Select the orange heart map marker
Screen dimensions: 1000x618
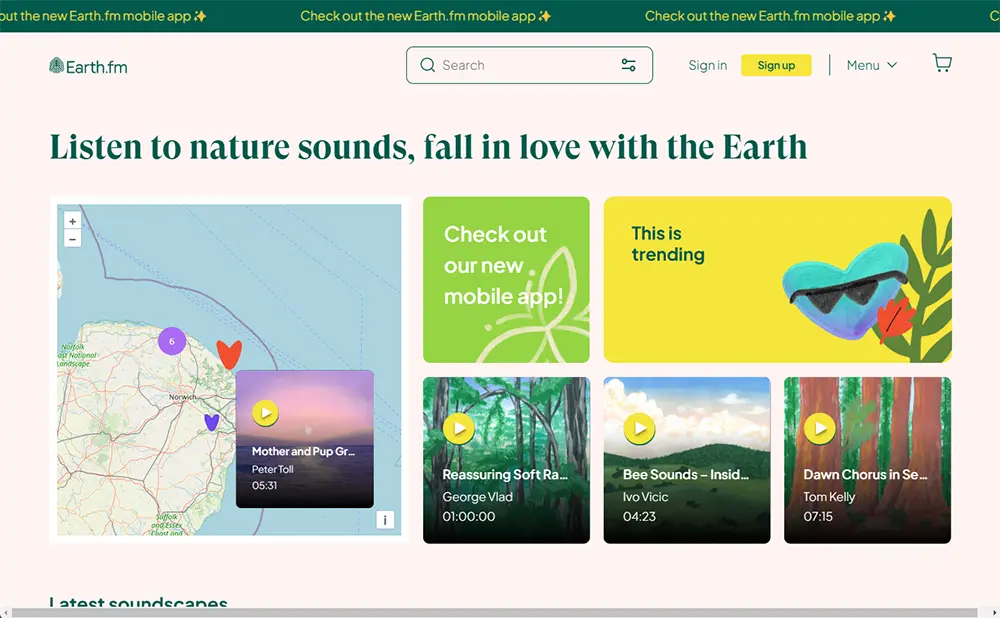[229, 353]
